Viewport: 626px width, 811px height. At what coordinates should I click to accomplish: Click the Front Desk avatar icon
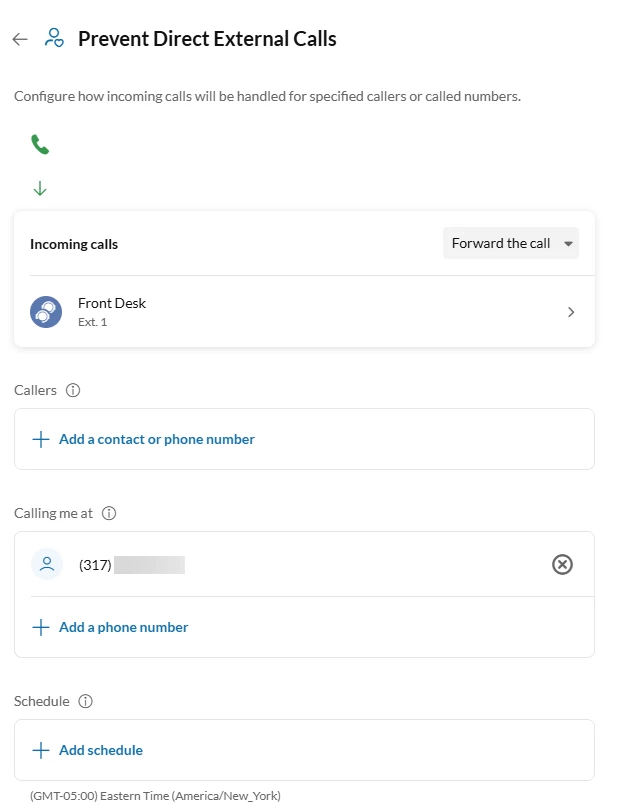46,312
